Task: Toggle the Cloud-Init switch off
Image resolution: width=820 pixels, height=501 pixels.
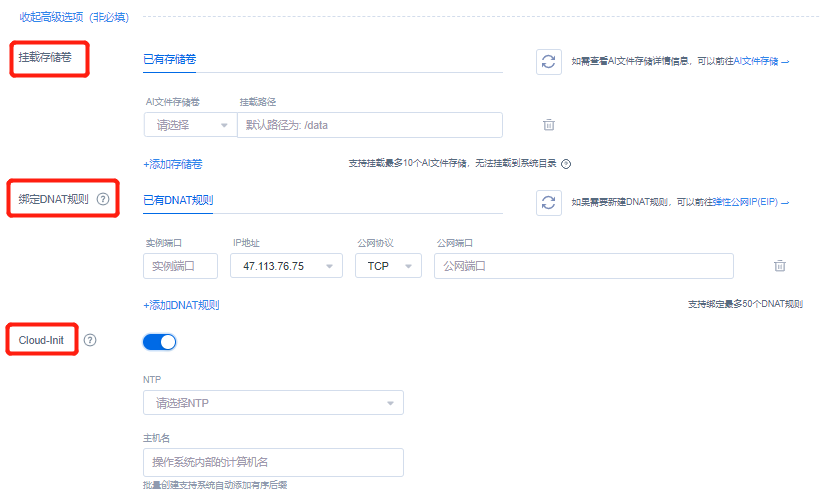Action: tap(160, 342)
